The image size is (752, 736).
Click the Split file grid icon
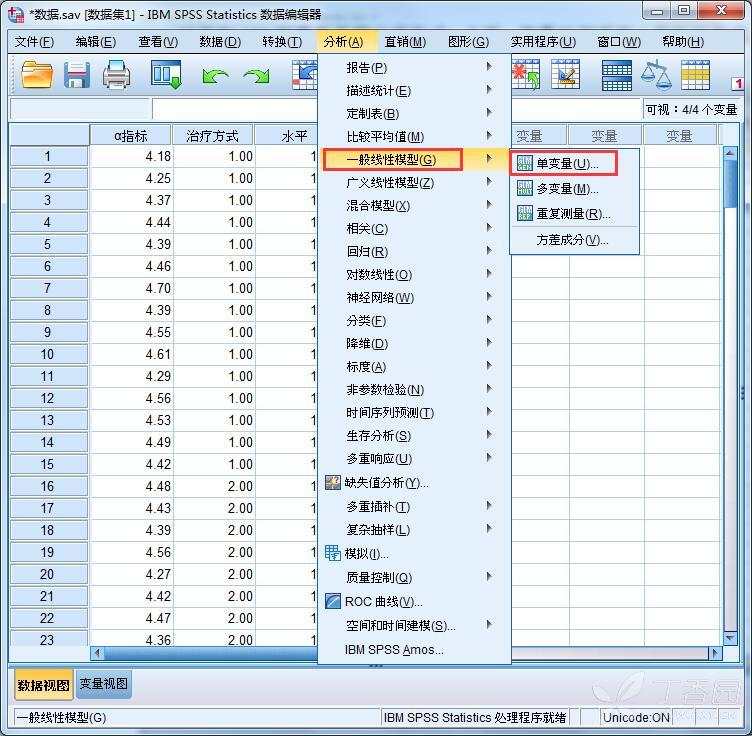[617, 75]
